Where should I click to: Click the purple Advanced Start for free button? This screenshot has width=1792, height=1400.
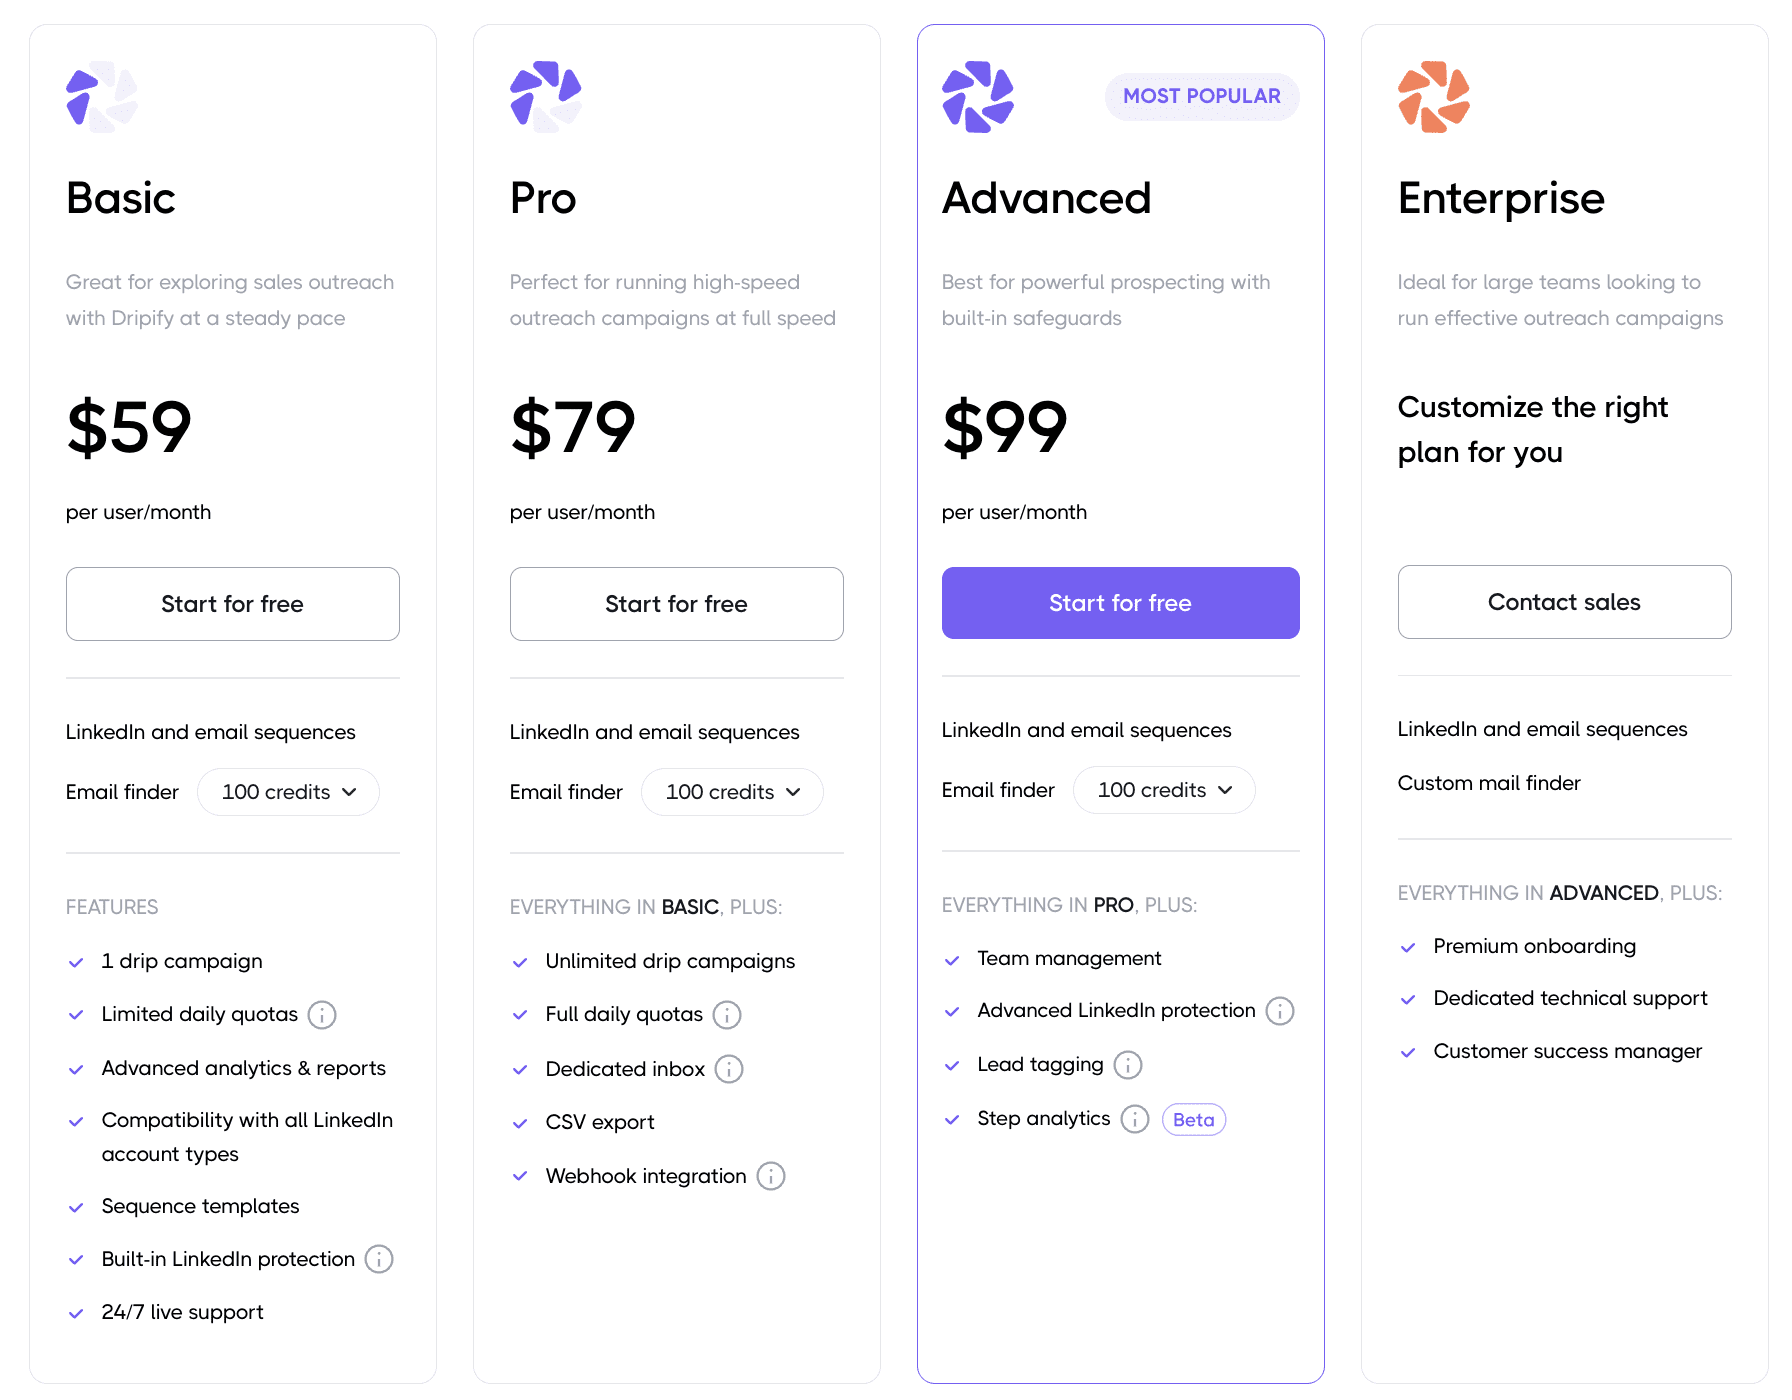(x=1120, y=603)
